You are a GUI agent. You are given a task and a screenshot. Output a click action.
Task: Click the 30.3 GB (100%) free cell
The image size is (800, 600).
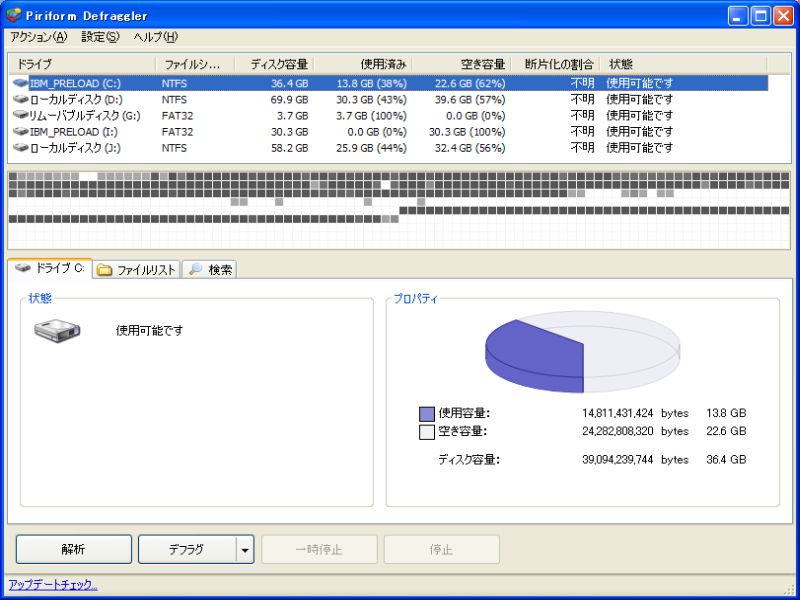tap(467, 132)
